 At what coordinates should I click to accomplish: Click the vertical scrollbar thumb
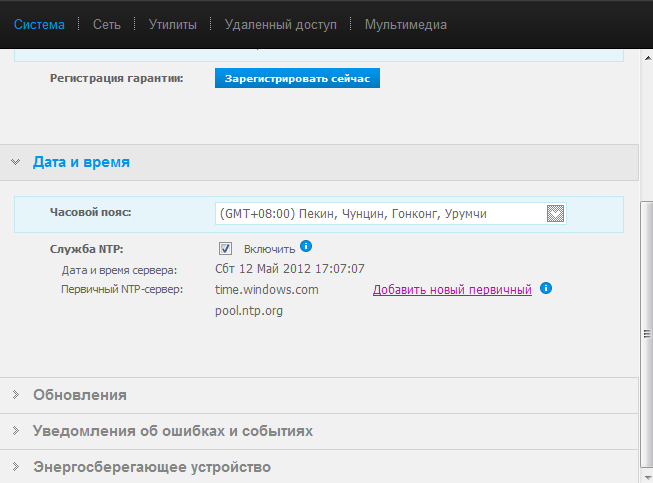point(647,334)
